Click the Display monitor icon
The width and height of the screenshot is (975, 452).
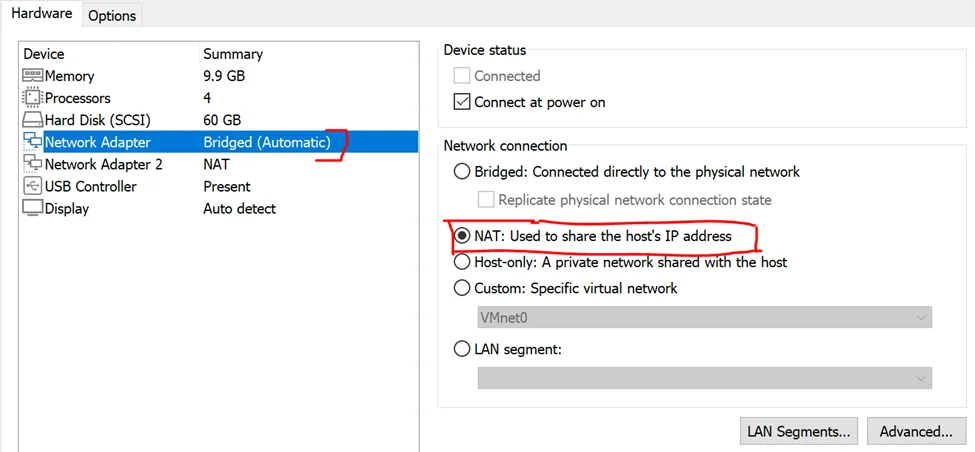[x=32, y=208]
